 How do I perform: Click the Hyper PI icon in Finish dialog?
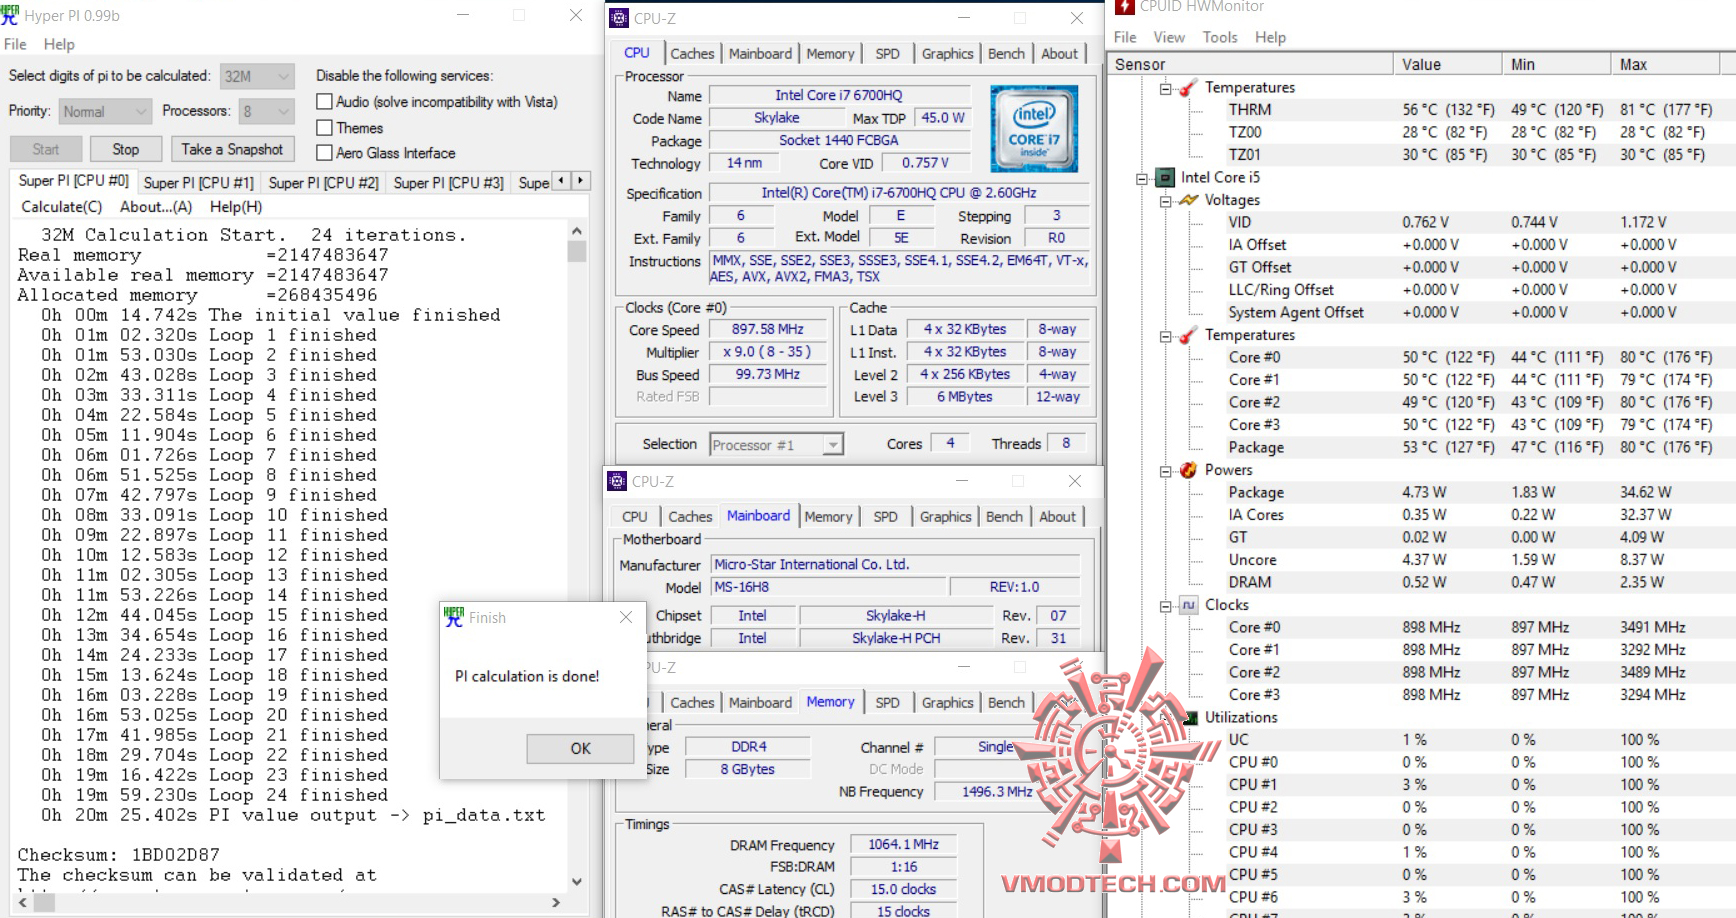click(455, 617)
